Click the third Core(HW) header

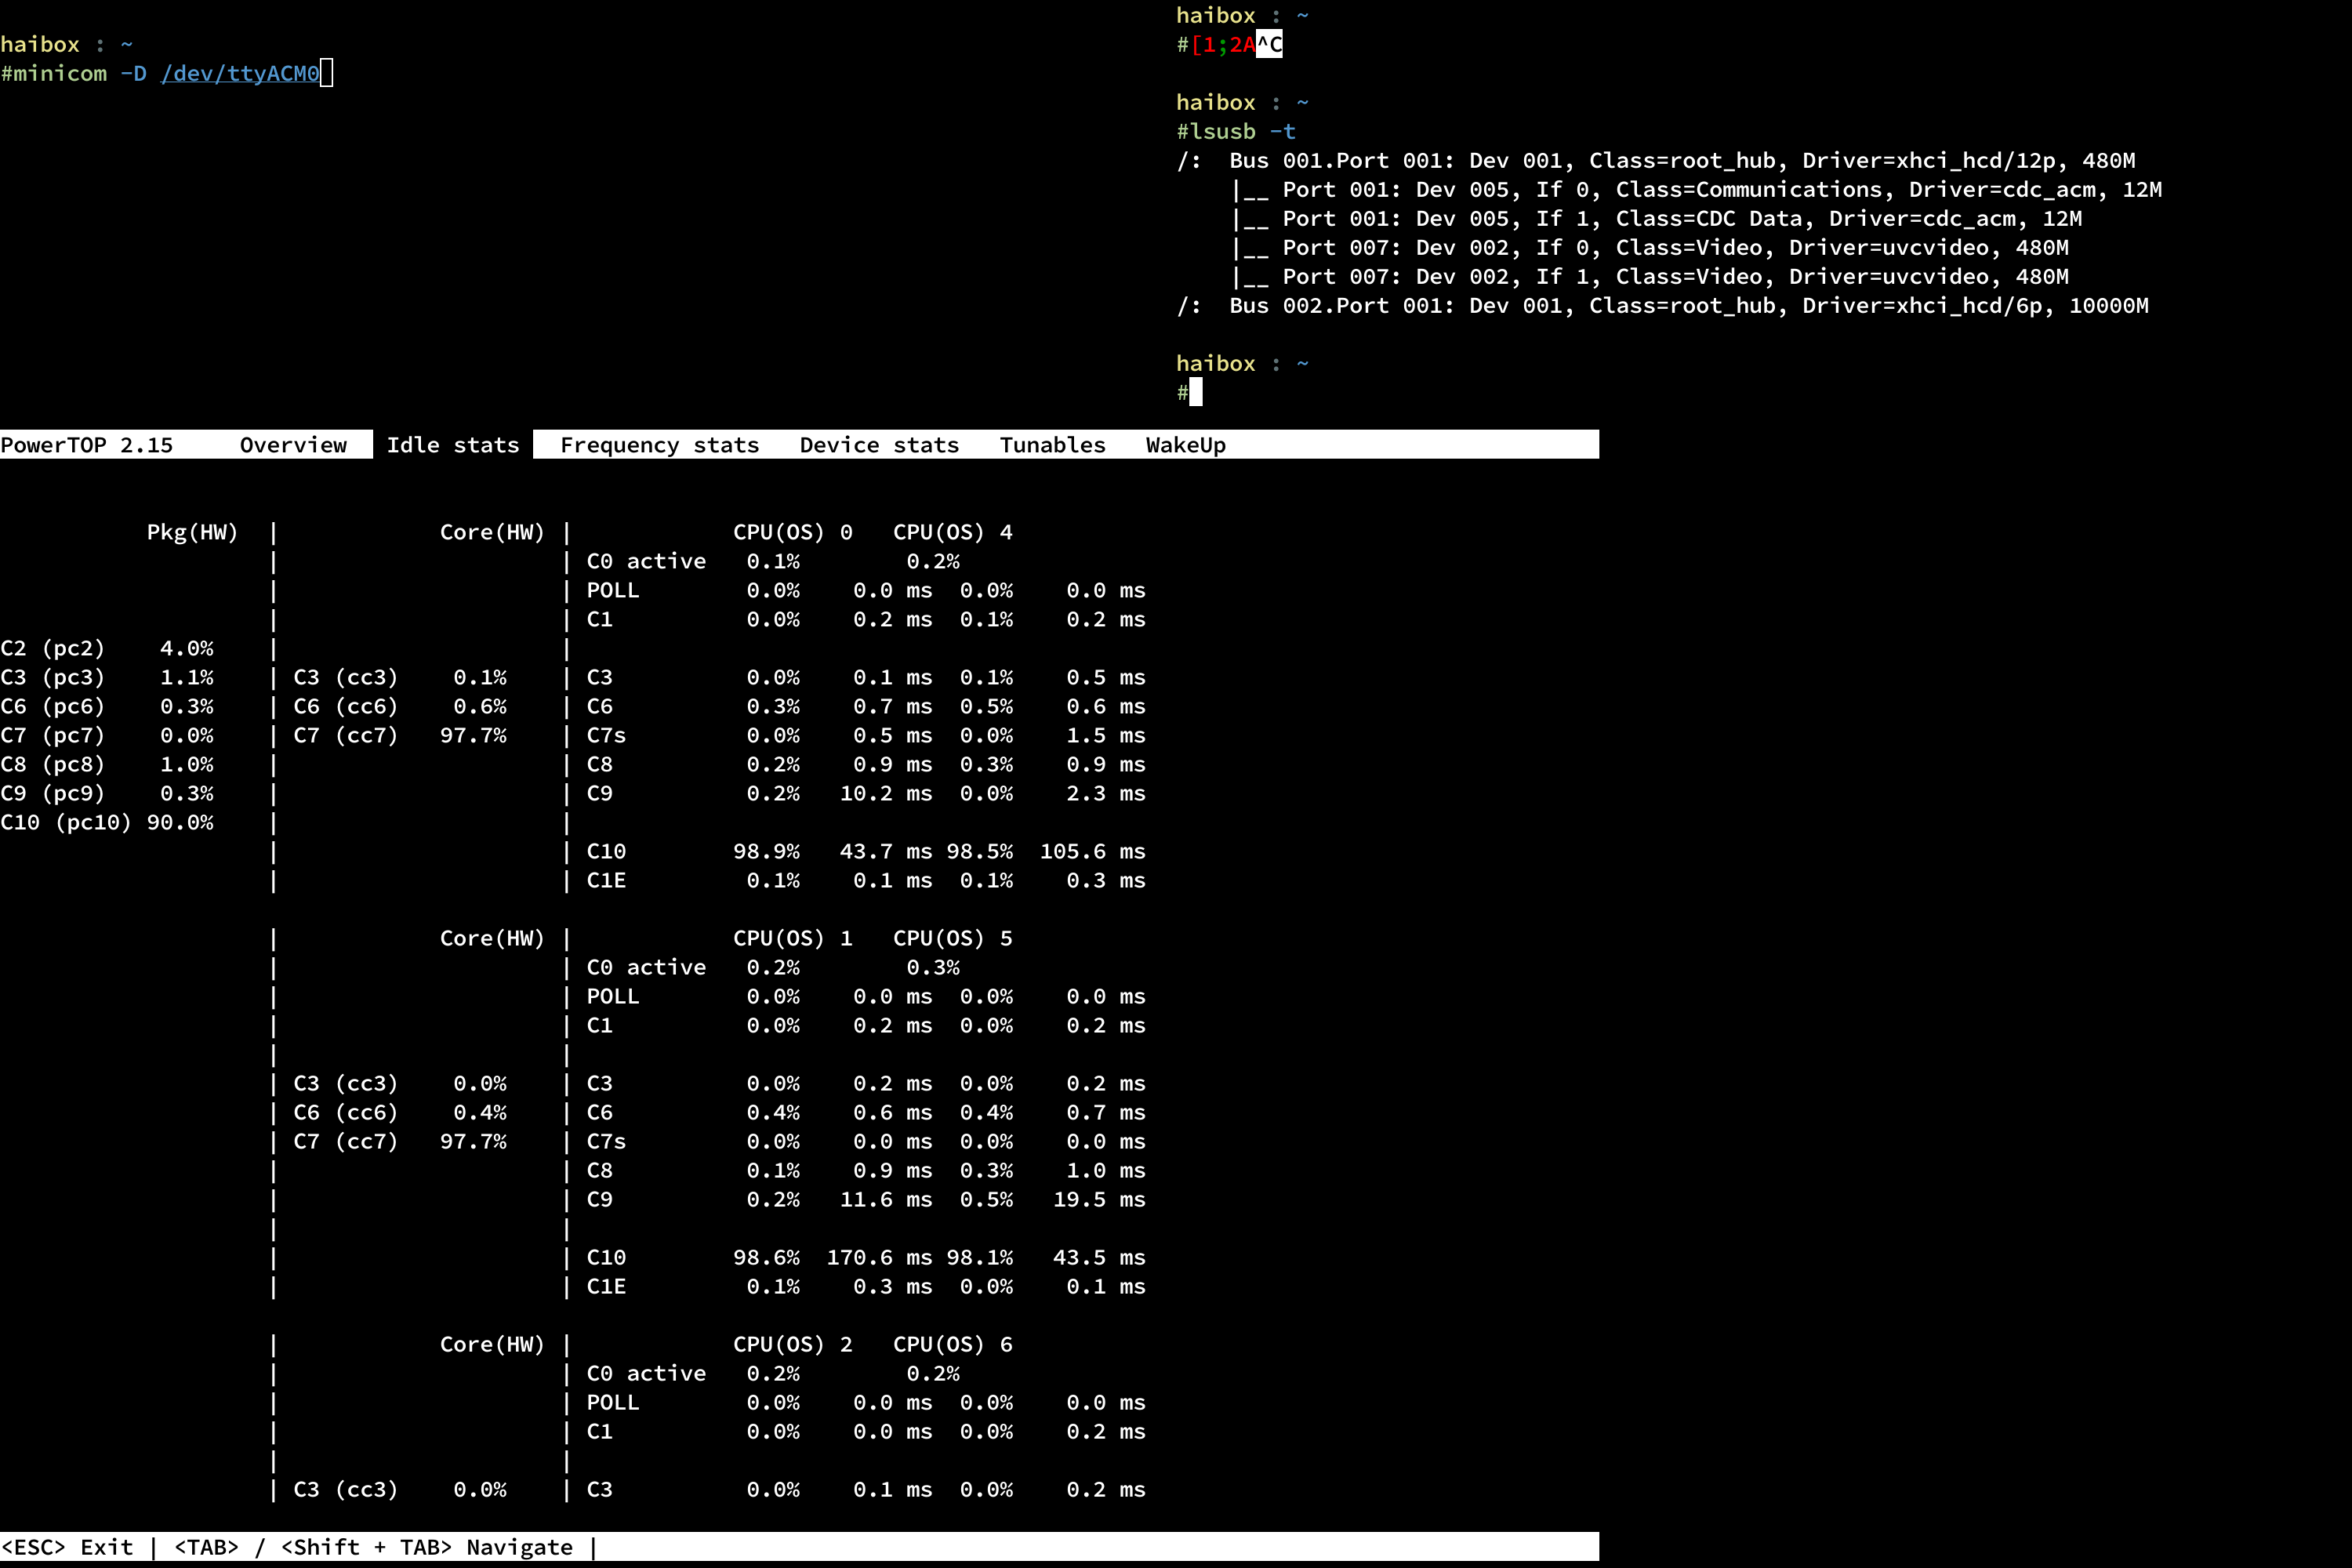coord(492,1344)
